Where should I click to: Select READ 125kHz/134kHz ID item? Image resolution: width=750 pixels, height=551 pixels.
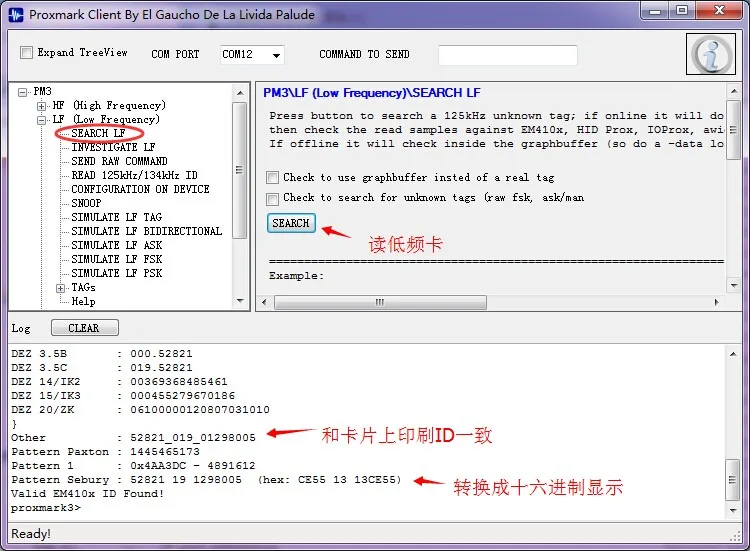[x=134, y=175]
